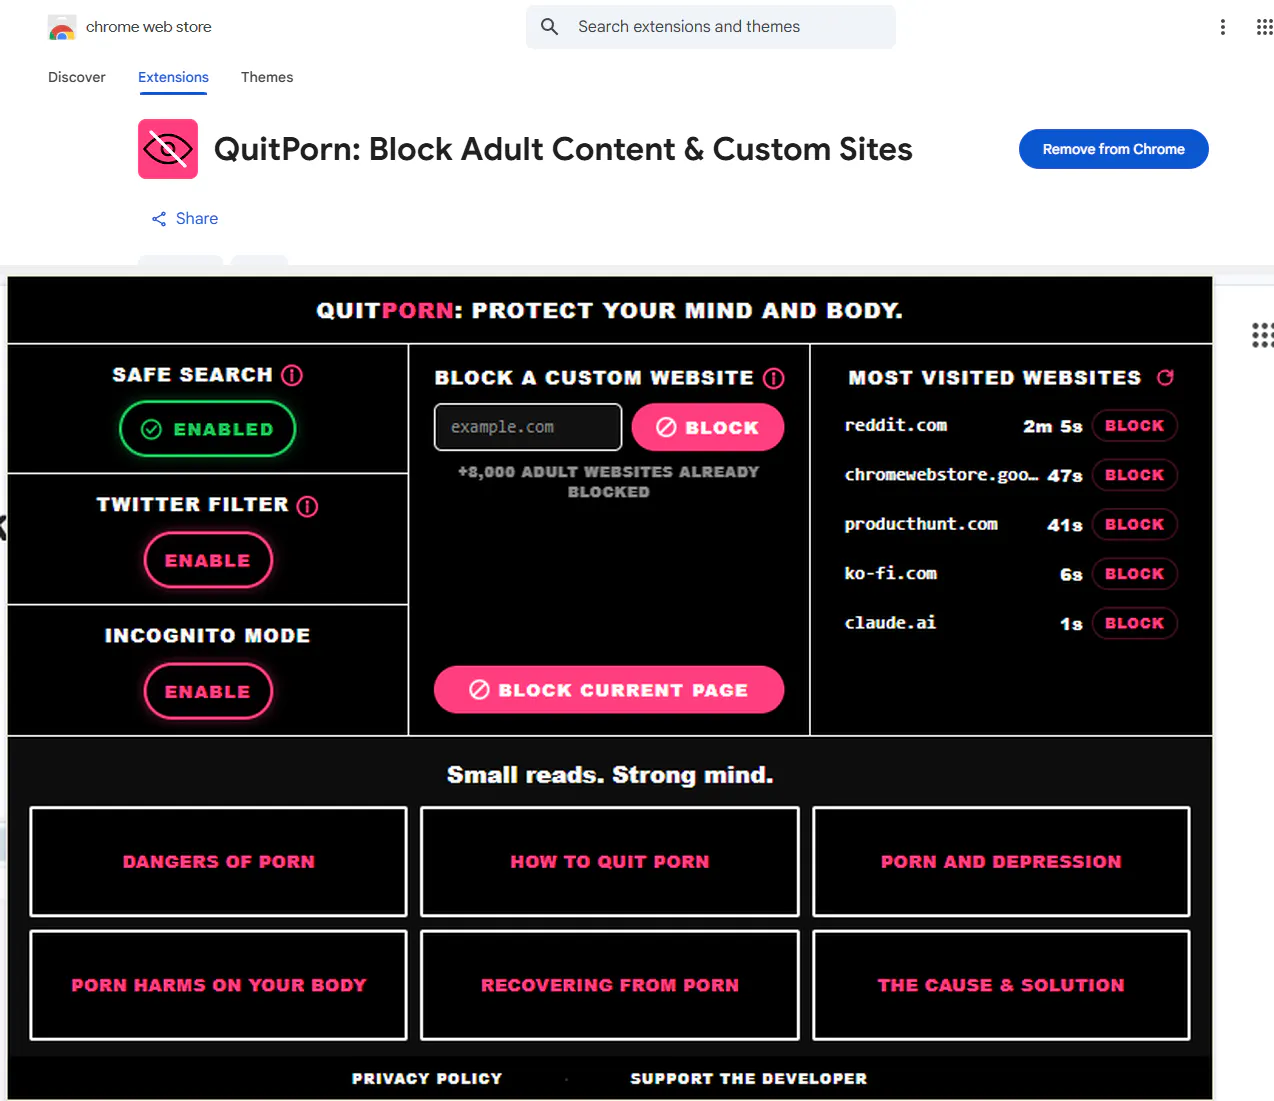
Task: Open Dangers of Porn article card
Action: [x=219, y=862]
